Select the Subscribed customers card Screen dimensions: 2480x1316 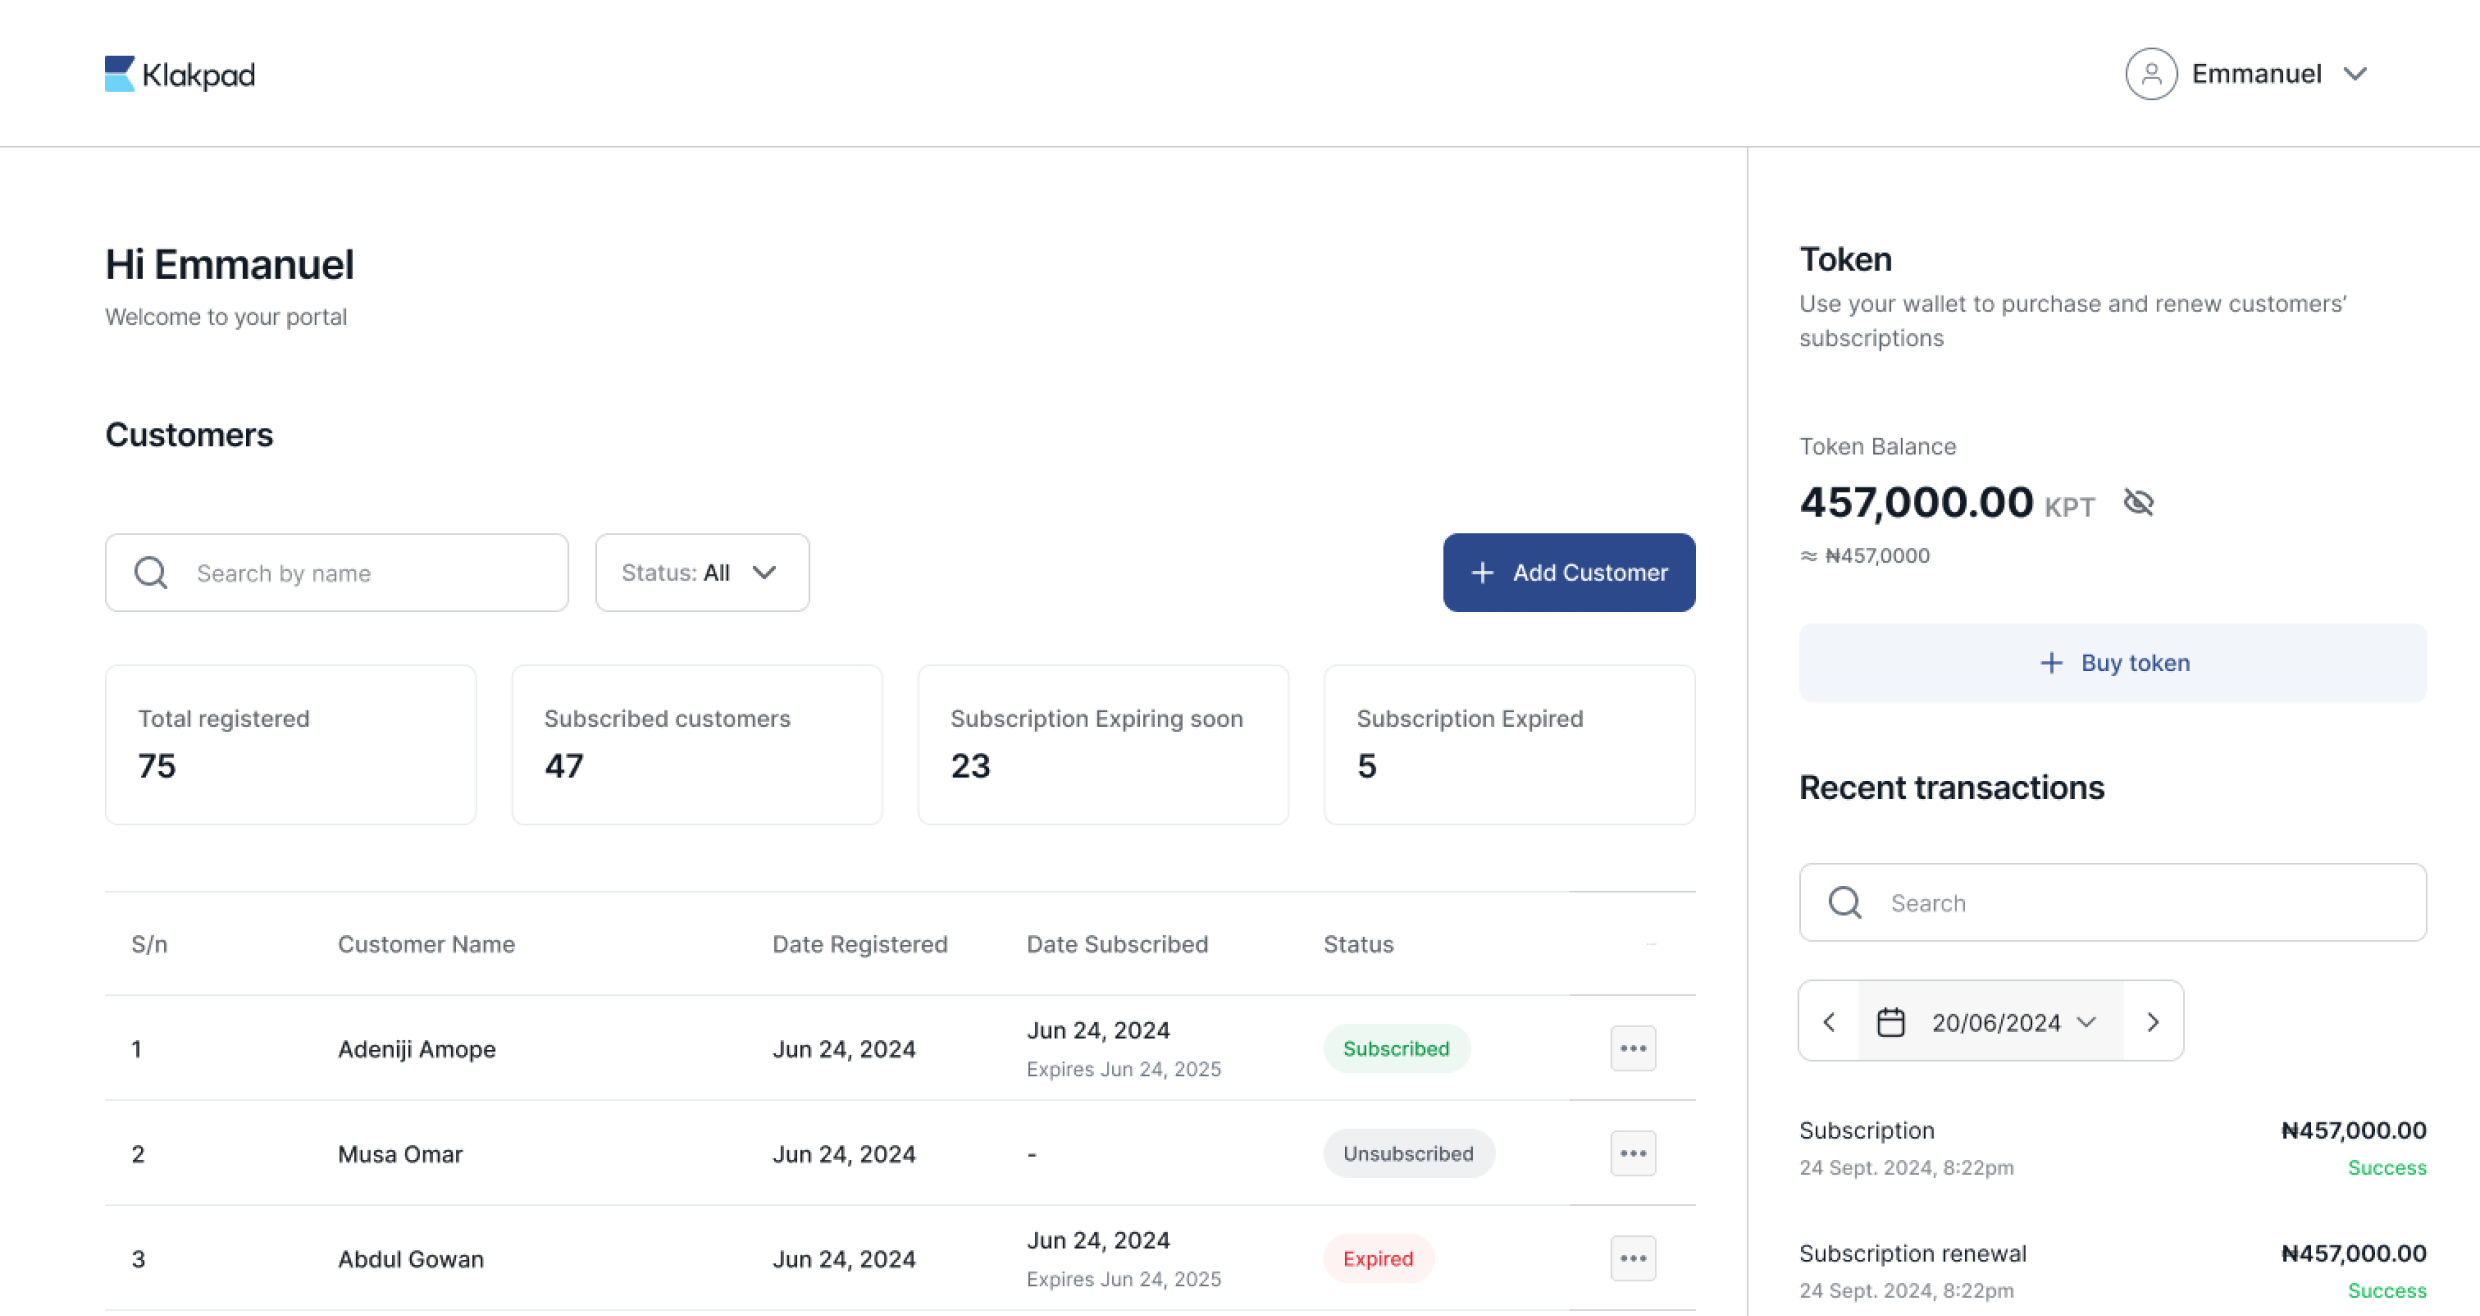coord(696,744)
